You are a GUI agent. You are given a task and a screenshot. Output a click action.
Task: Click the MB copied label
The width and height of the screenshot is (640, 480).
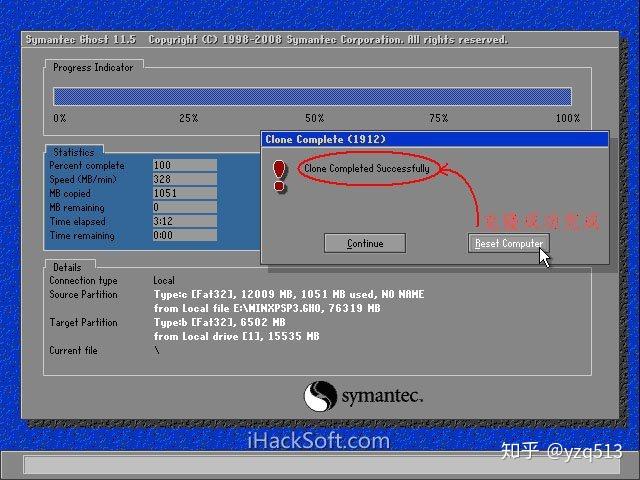coord(70,193)
